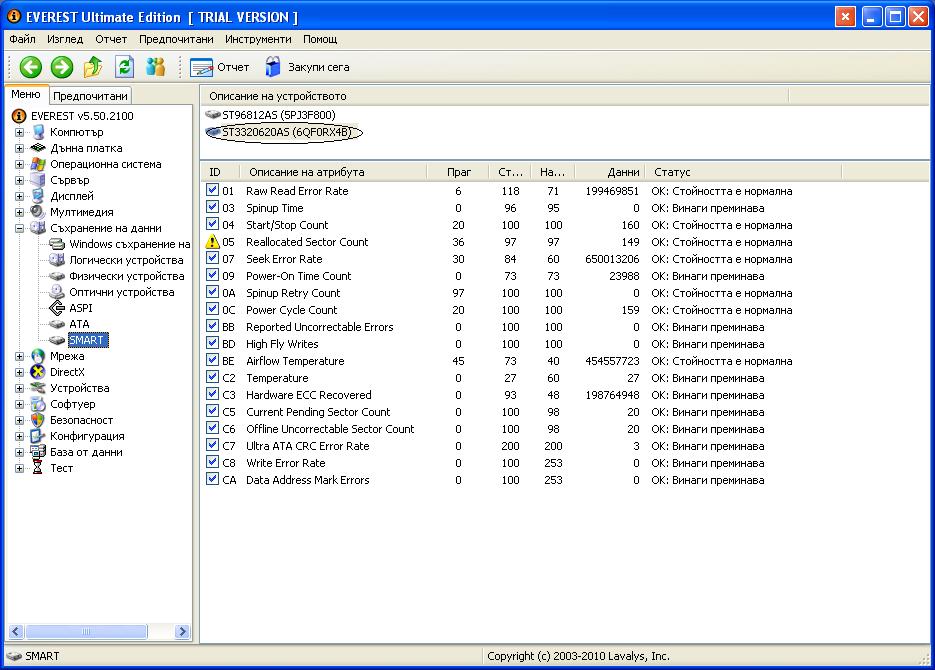The width and height of the screenshot is (935, 670).
Task: Uncheck the Raw Read Error Rate checkbox
Action: 212,191
